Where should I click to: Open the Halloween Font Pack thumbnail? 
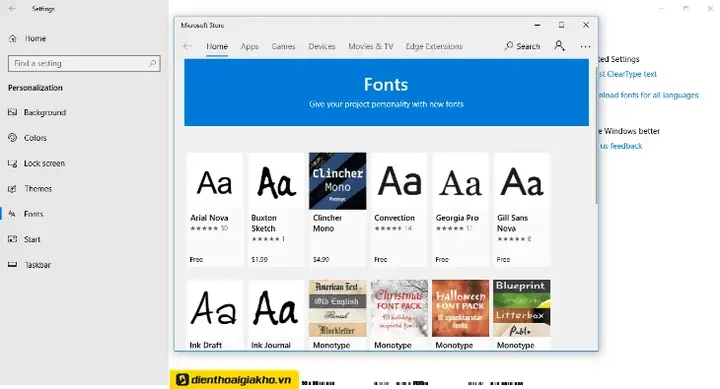[x=461, y=309]
